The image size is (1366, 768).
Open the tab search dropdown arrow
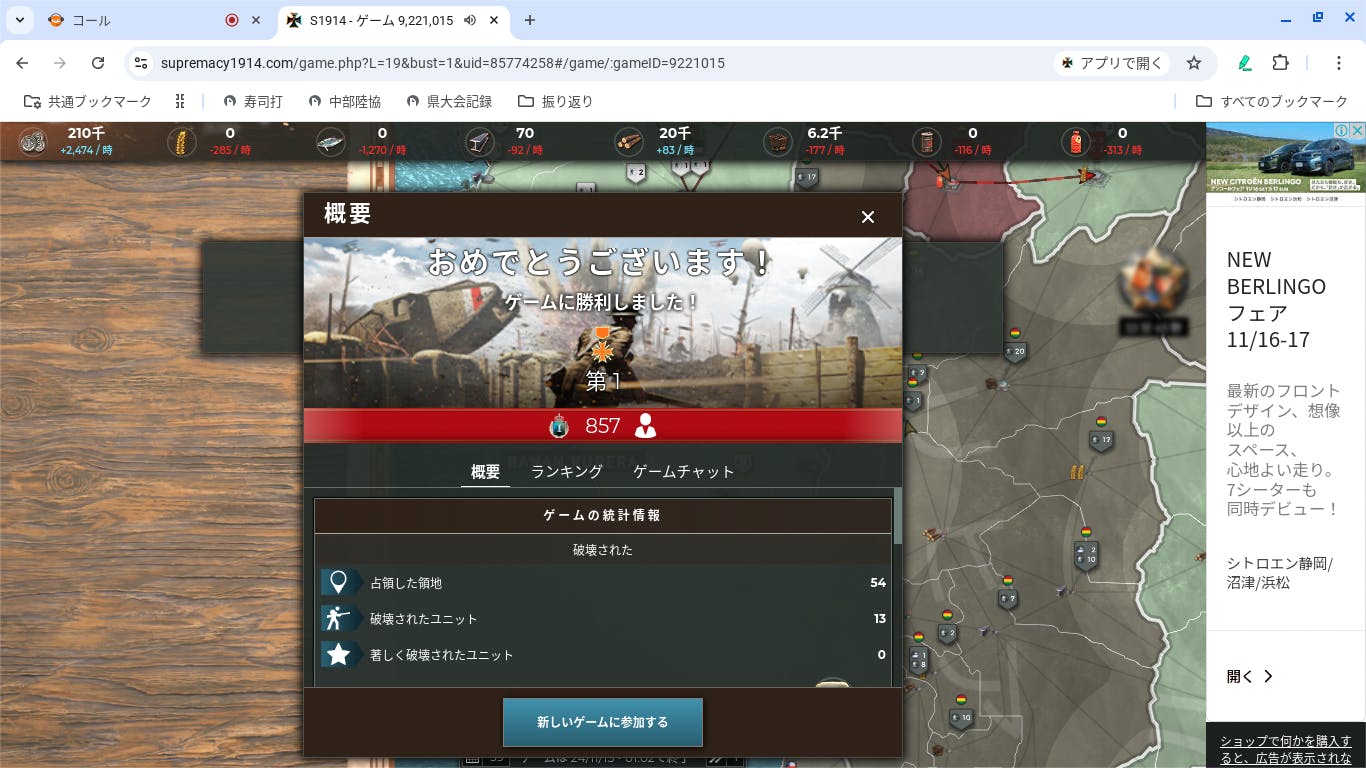point(19,20)
